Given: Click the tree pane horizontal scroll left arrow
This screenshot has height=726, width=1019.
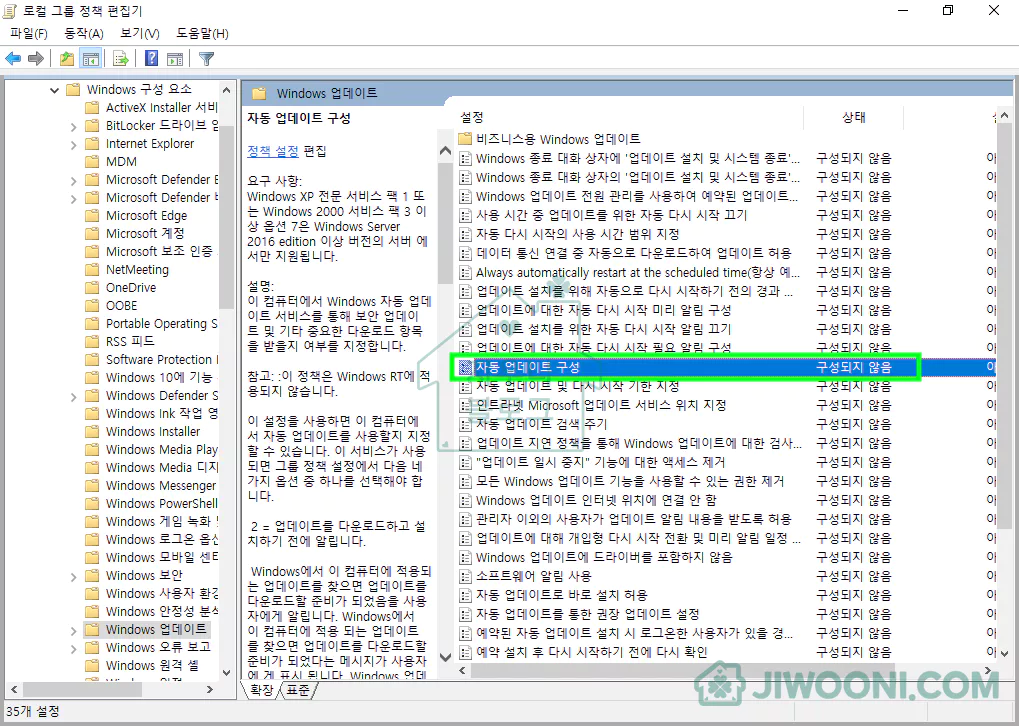Looking at the screenshot, I should (x=14, y=689).
